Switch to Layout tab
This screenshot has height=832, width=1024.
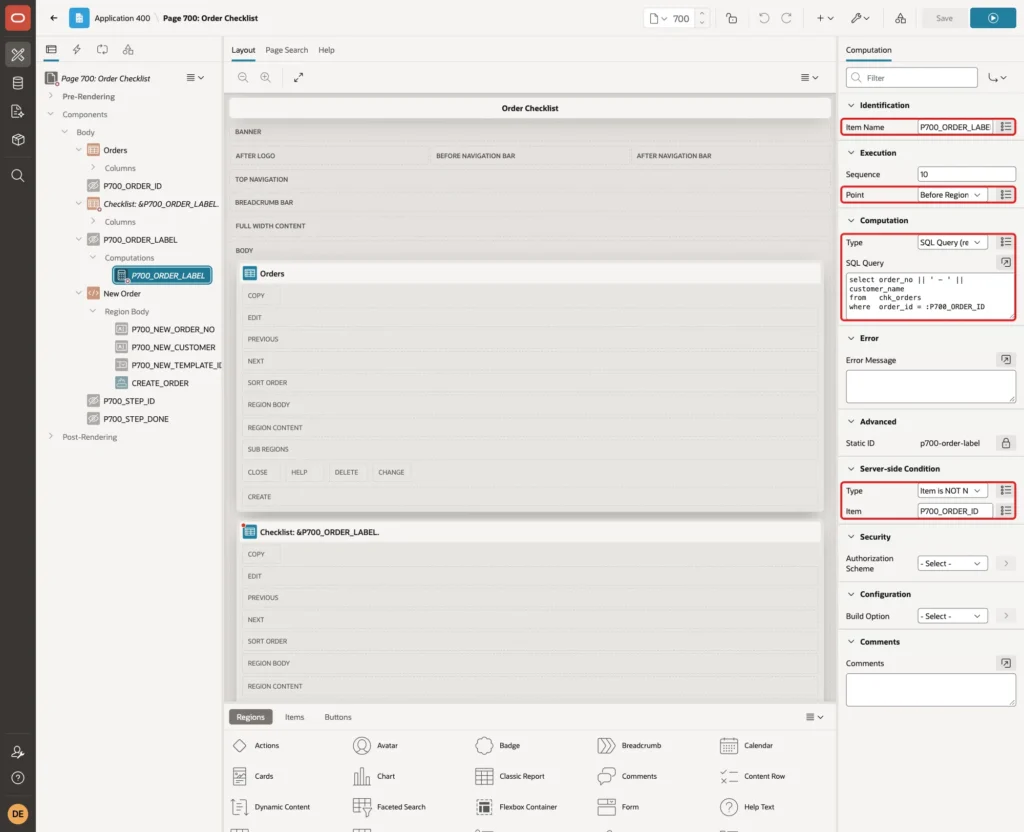[243, 50]
